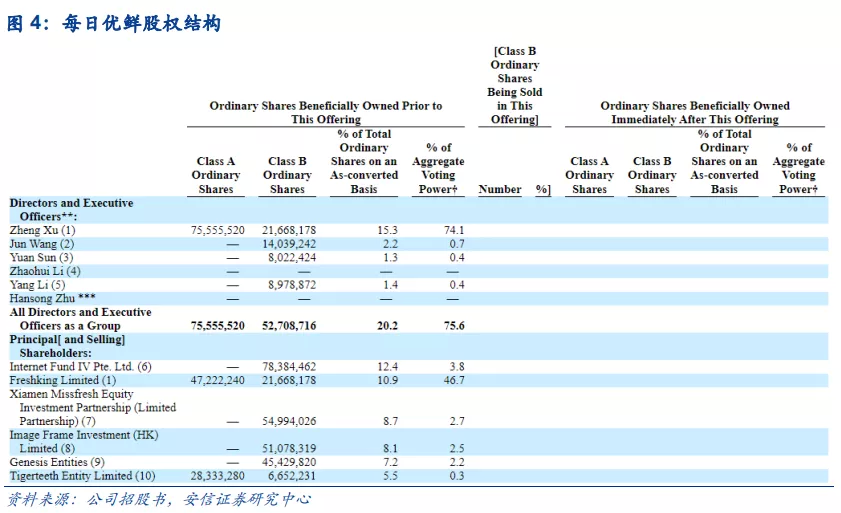Select group percentage 20.2

(x=387, y=326)
